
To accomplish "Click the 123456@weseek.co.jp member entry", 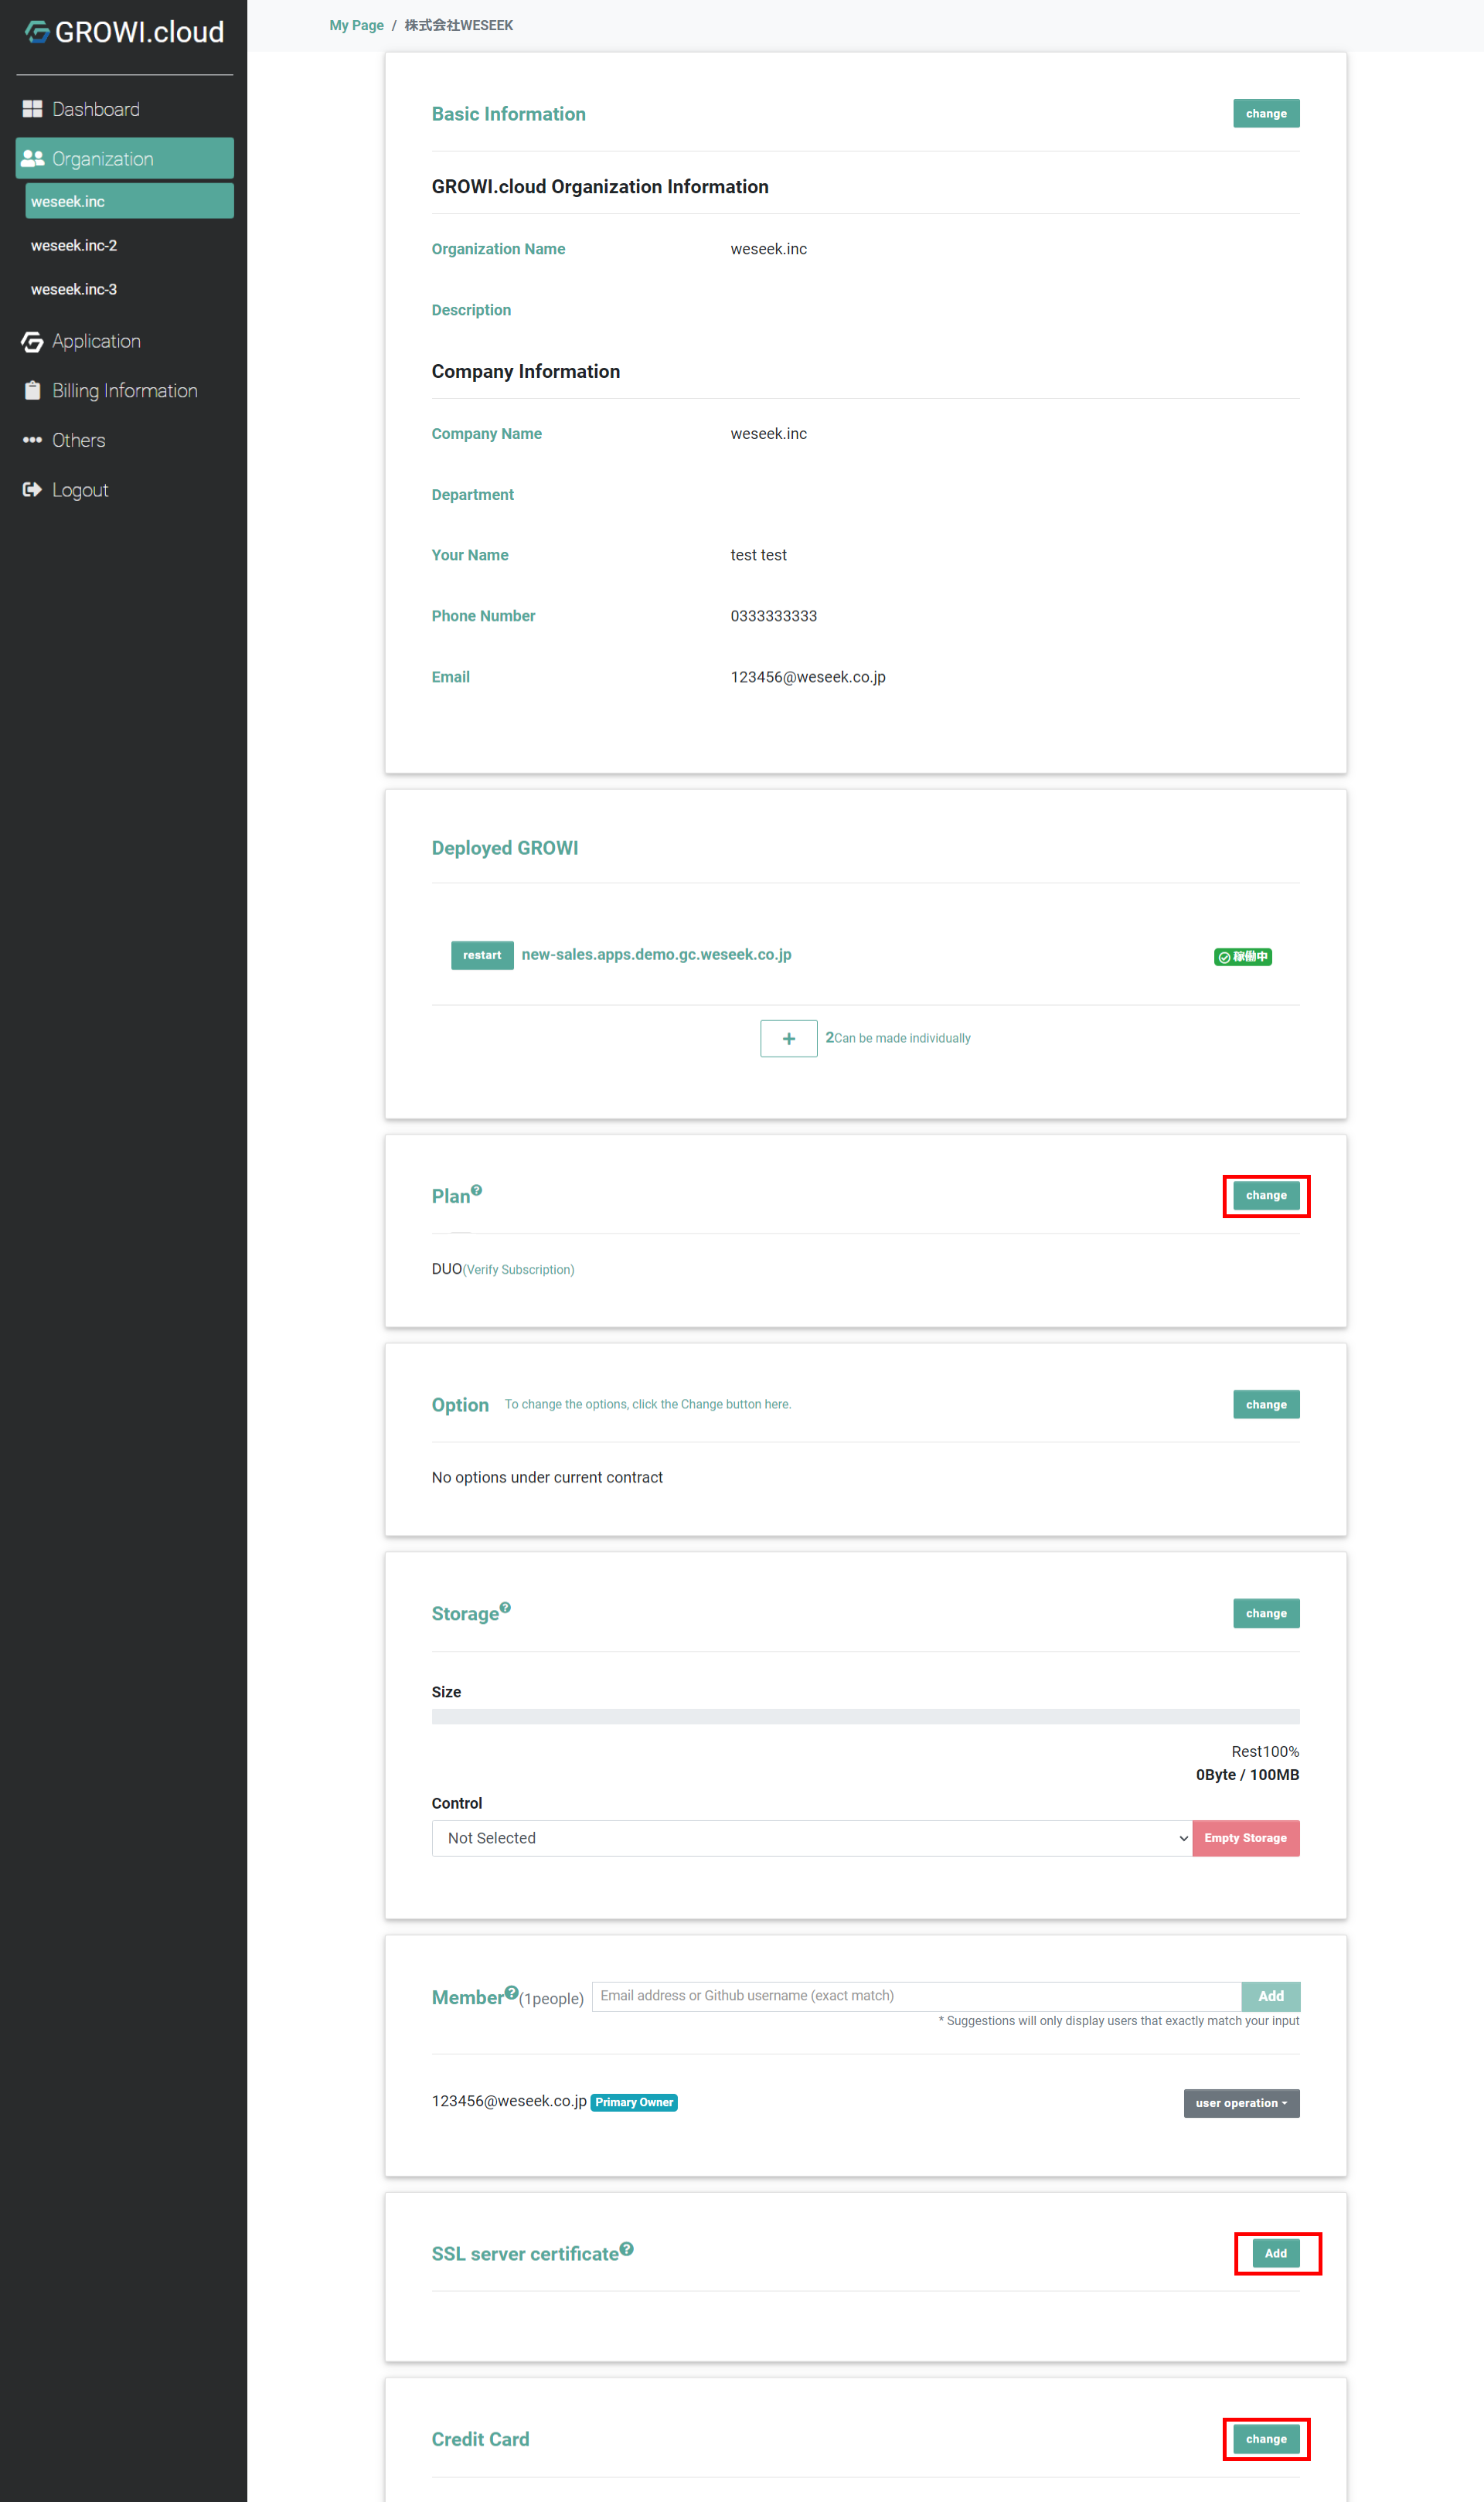I will point(509,2101).
